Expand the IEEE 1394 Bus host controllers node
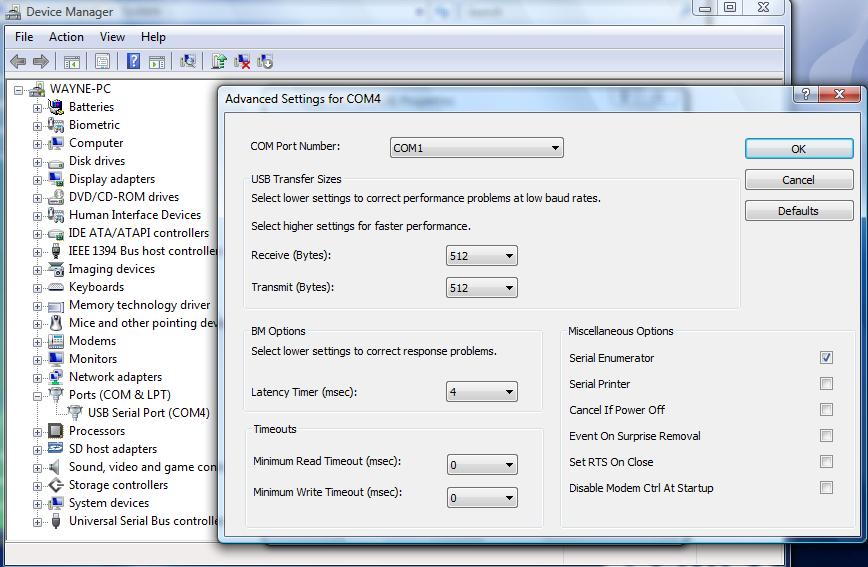The image size is (868, 567). (x=37, y=252)
